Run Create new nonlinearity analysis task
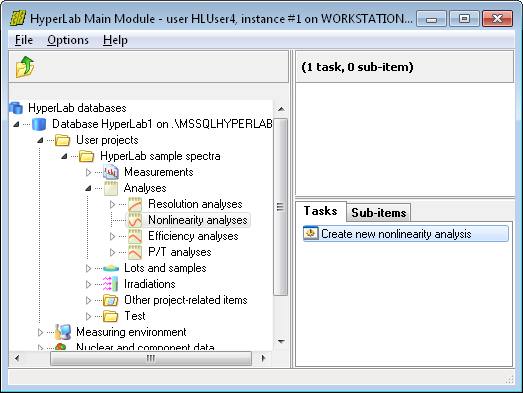The image size is (523, 393). coord(406,234)
